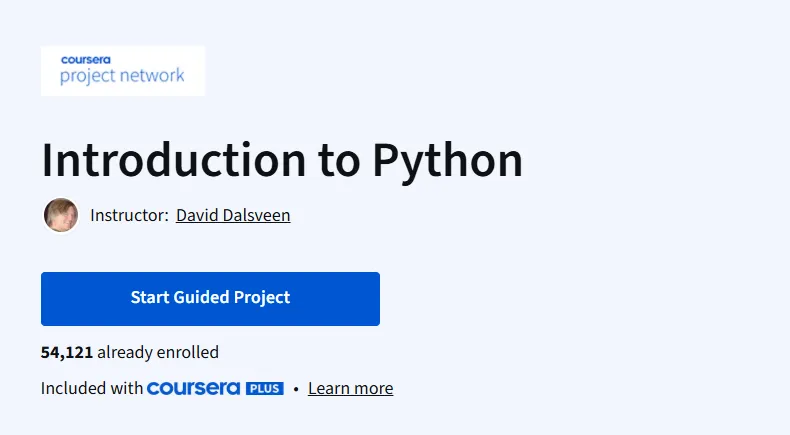Click the word 'to' in the course title
This screenshot has width=790, height=435.
tap(339, 162)
